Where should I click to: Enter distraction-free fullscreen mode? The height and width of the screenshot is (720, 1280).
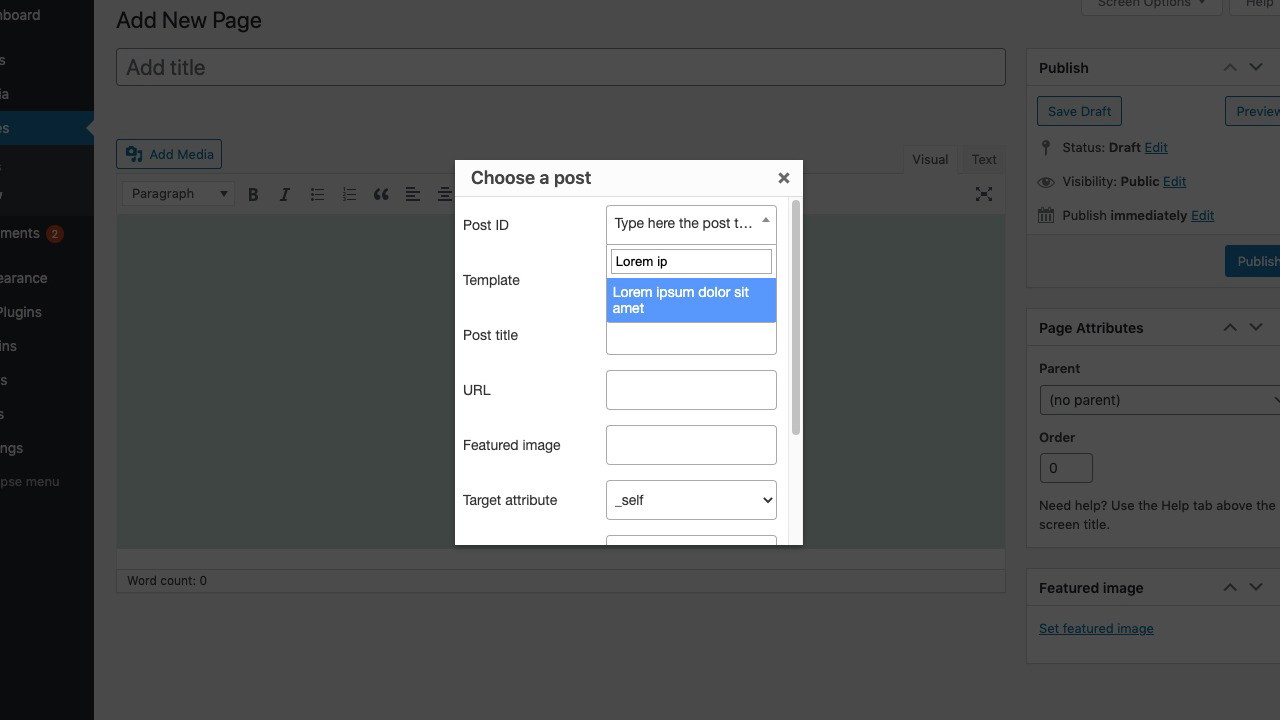(984, 194)
